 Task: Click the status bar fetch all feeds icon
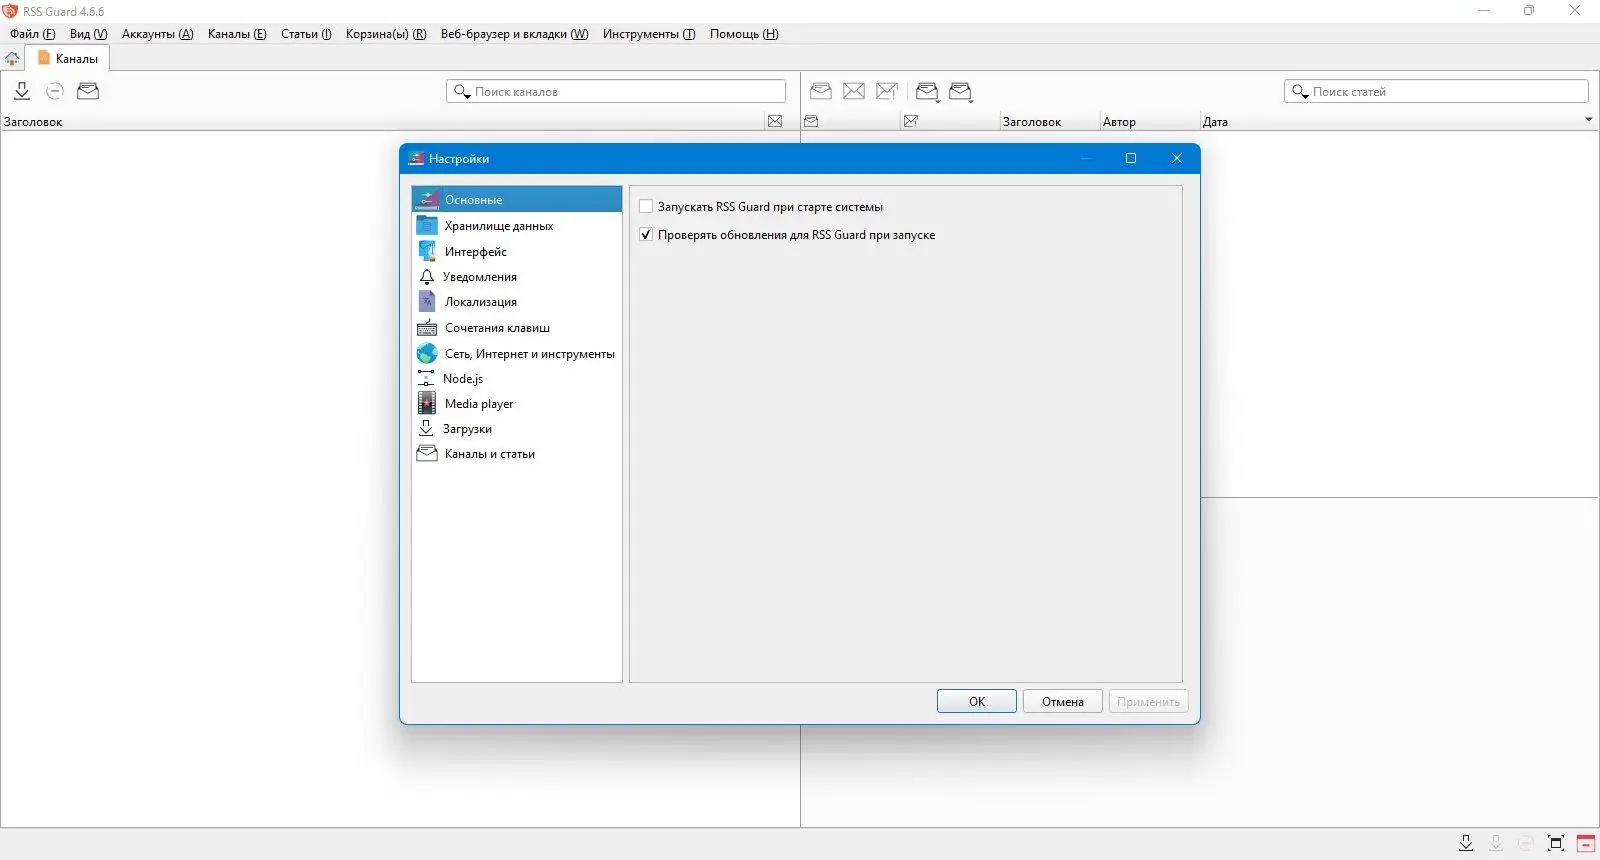tap(1466, 843)
